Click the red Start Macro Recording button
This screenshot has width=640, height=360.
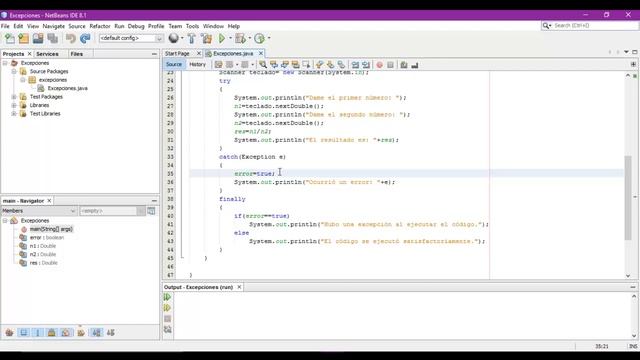[380, 64]
